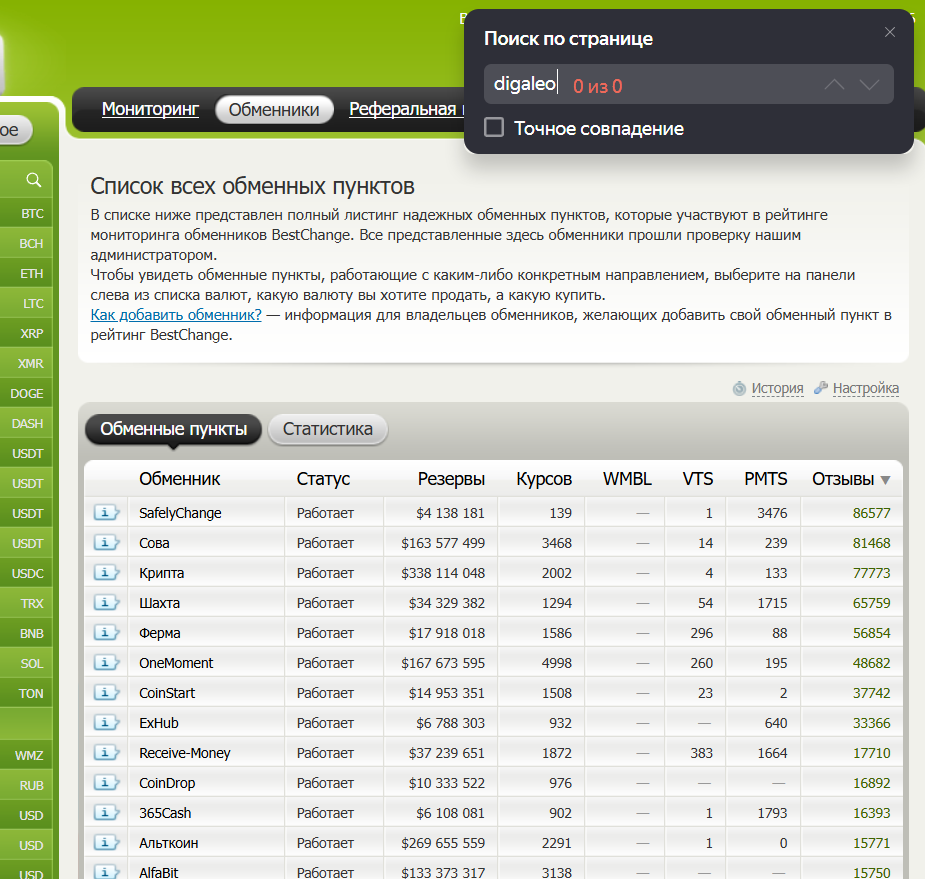Open the История link
925x879 pixels.
pos(778,388)
